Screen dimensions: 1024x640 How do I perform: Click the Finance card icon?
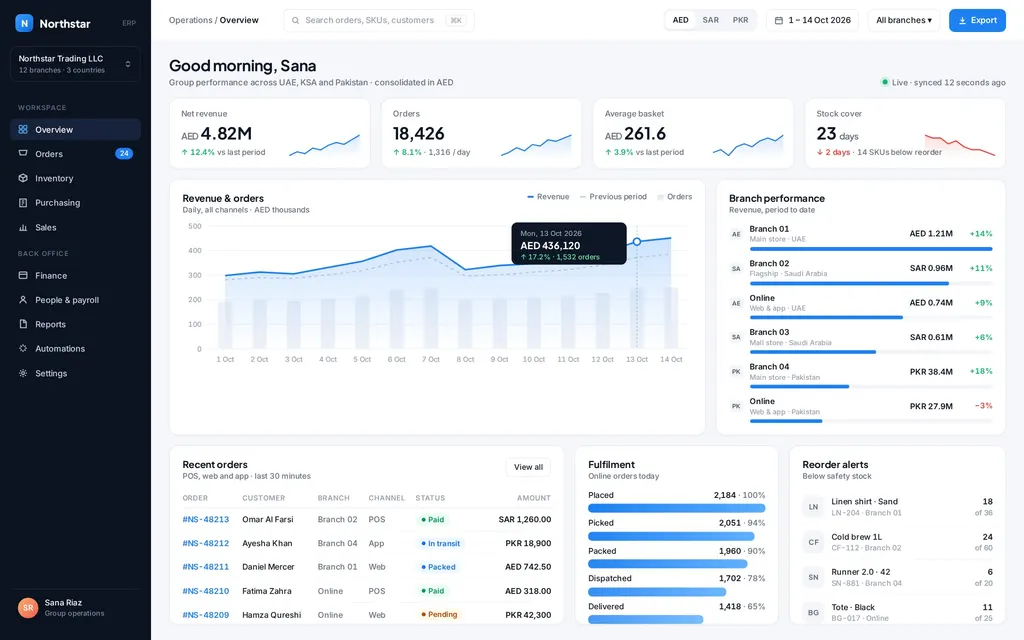point(23,276)
